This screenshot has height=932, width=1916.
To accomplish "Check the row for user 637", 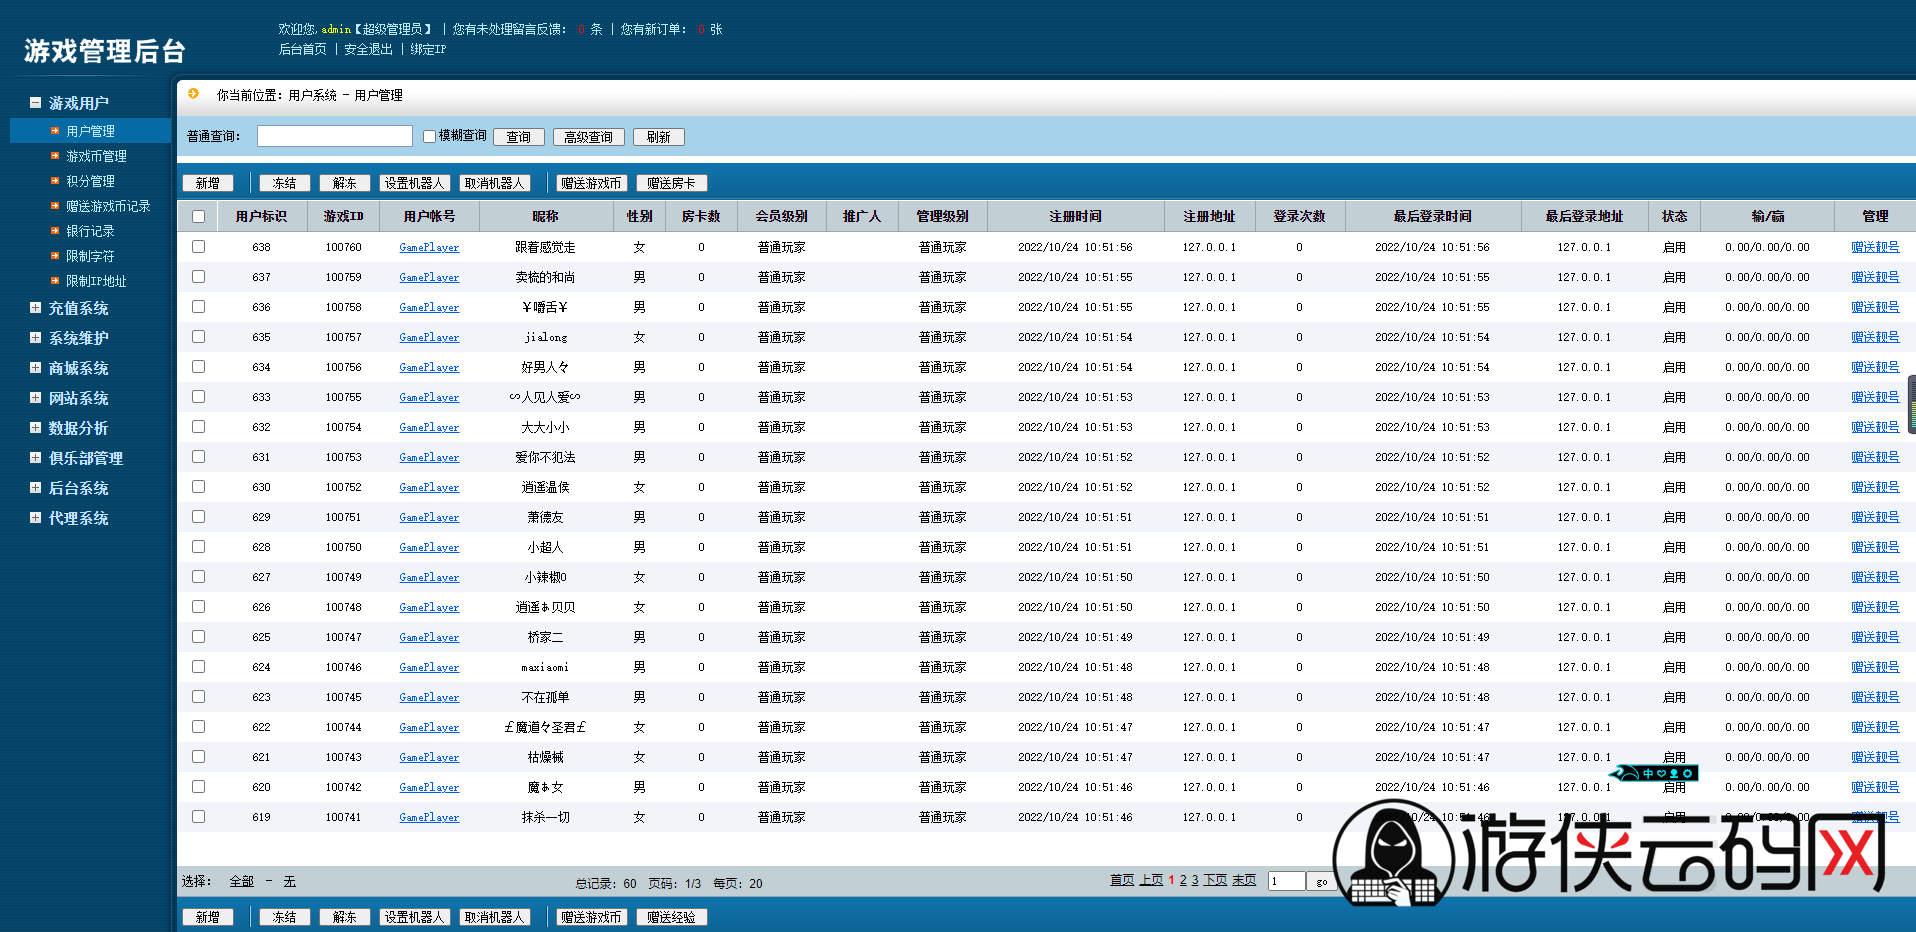I will pyautogui.click(x=198, y=276).
